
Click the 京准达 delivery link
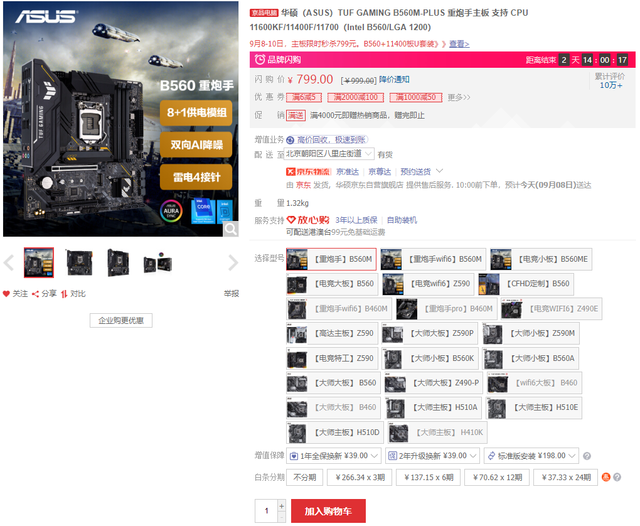(x=347, y=172)
